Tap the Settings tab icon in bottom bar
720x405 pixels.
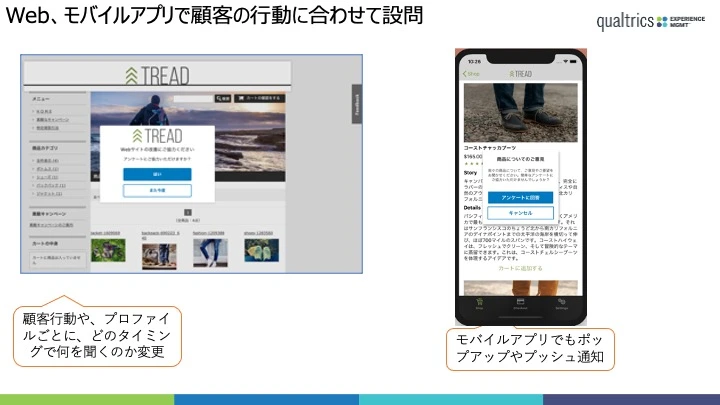[x=561, y=302]
